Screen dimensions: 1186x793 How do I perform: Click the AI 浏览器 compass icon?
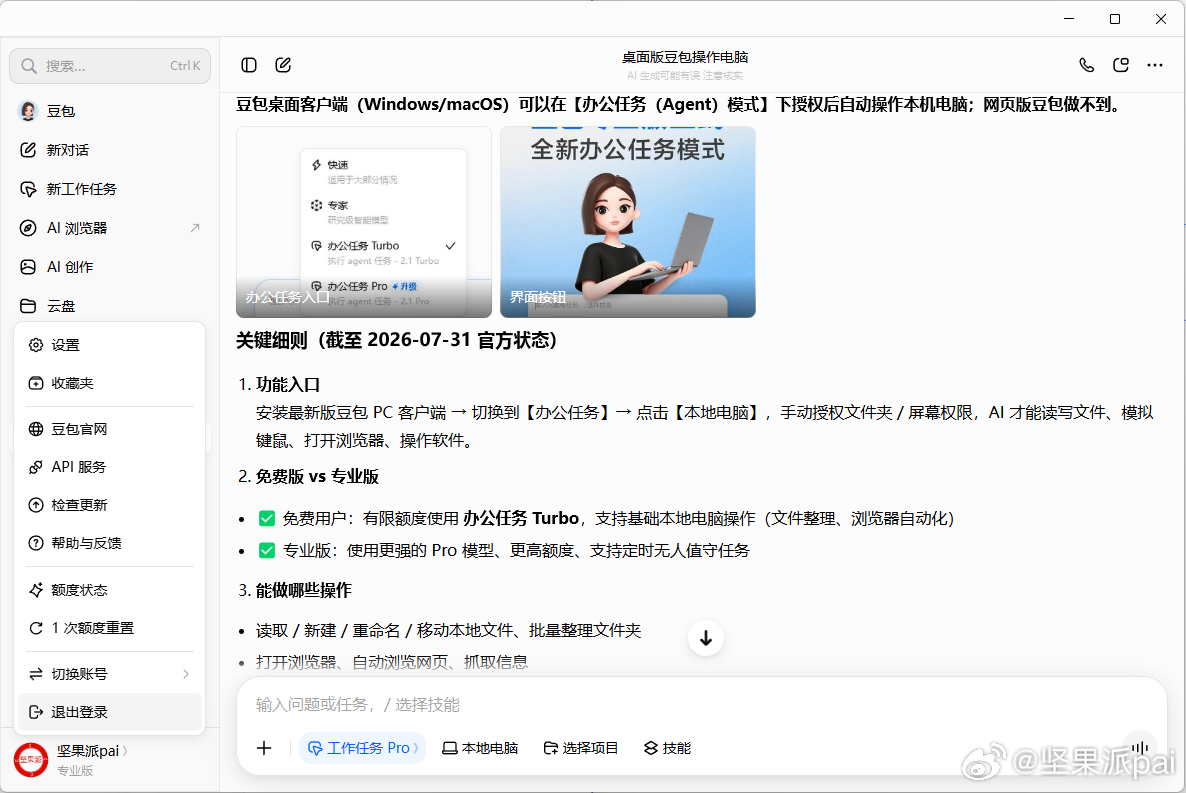[x=28, y=228]
